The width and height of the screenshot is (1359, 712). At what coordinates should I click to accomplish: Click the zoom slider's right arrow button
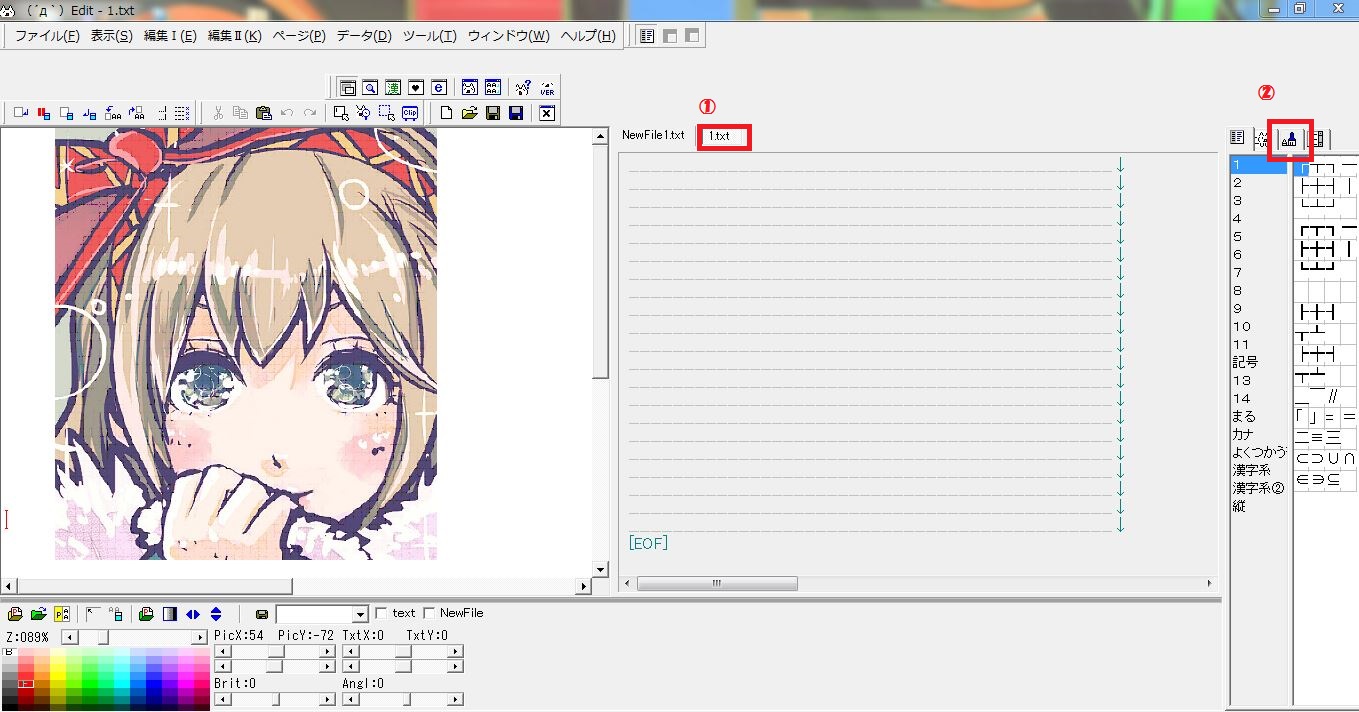coord(200,637)
